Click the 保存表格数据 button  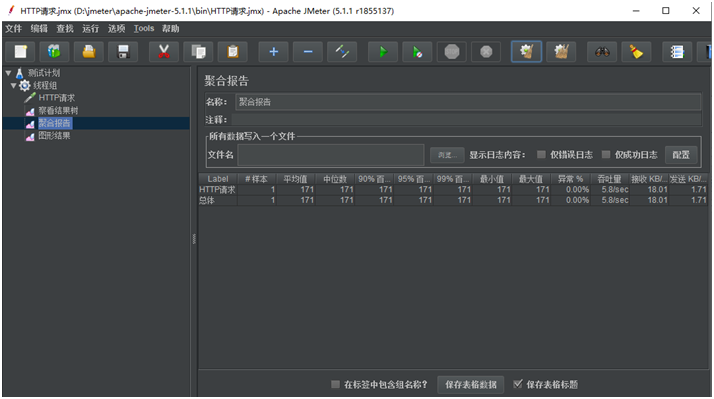(471, 384)
